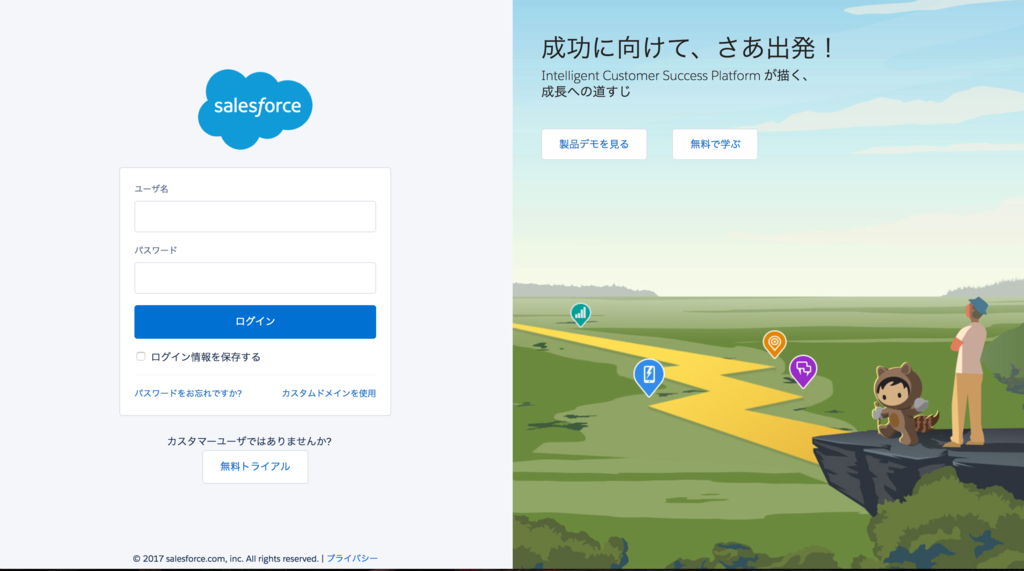
Task: Open the カスタムドメインを使用 link
Action: (x=328, y=393)
